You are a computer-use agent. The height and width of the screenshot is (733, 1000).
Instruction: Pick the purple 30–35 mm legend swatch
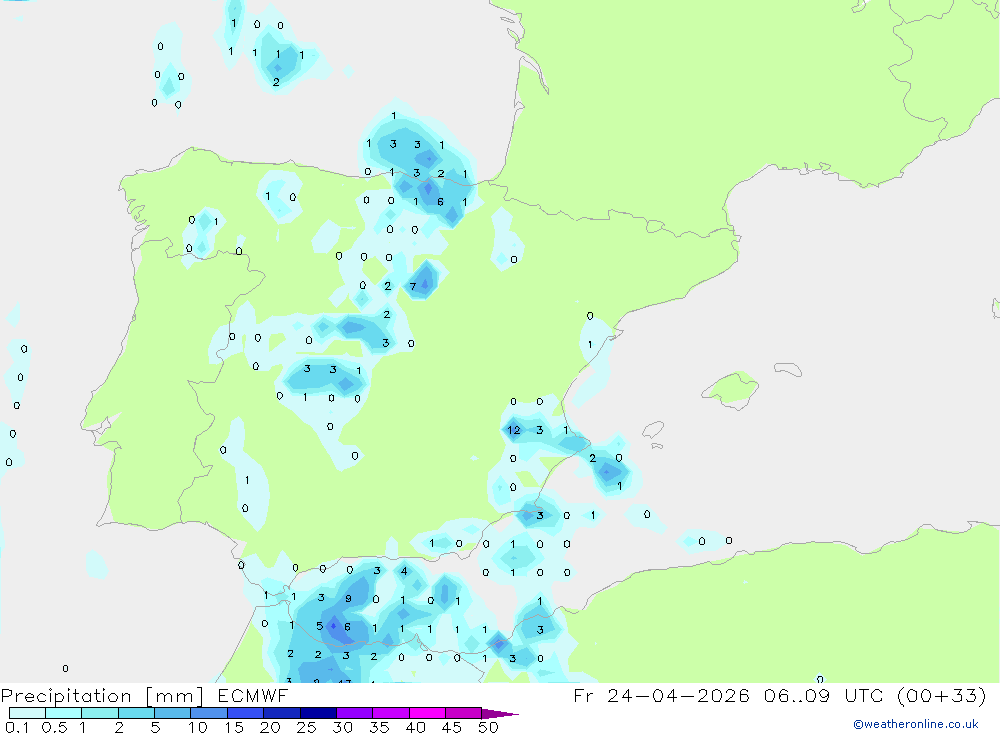click(x=355, y=713)
